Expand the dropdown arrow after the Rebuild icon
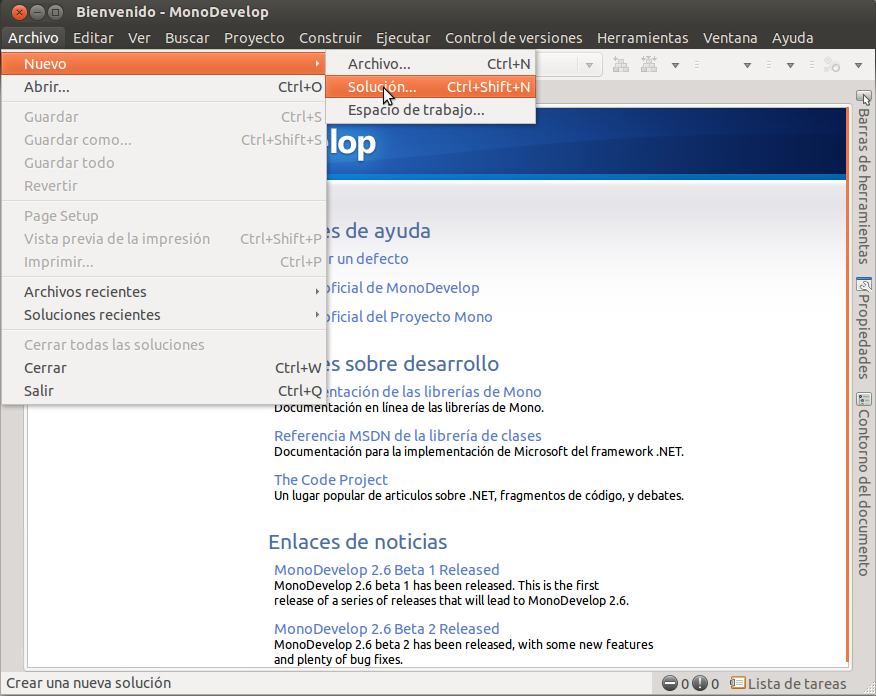Screen dimensions: 876x696 tap(675, 65)
